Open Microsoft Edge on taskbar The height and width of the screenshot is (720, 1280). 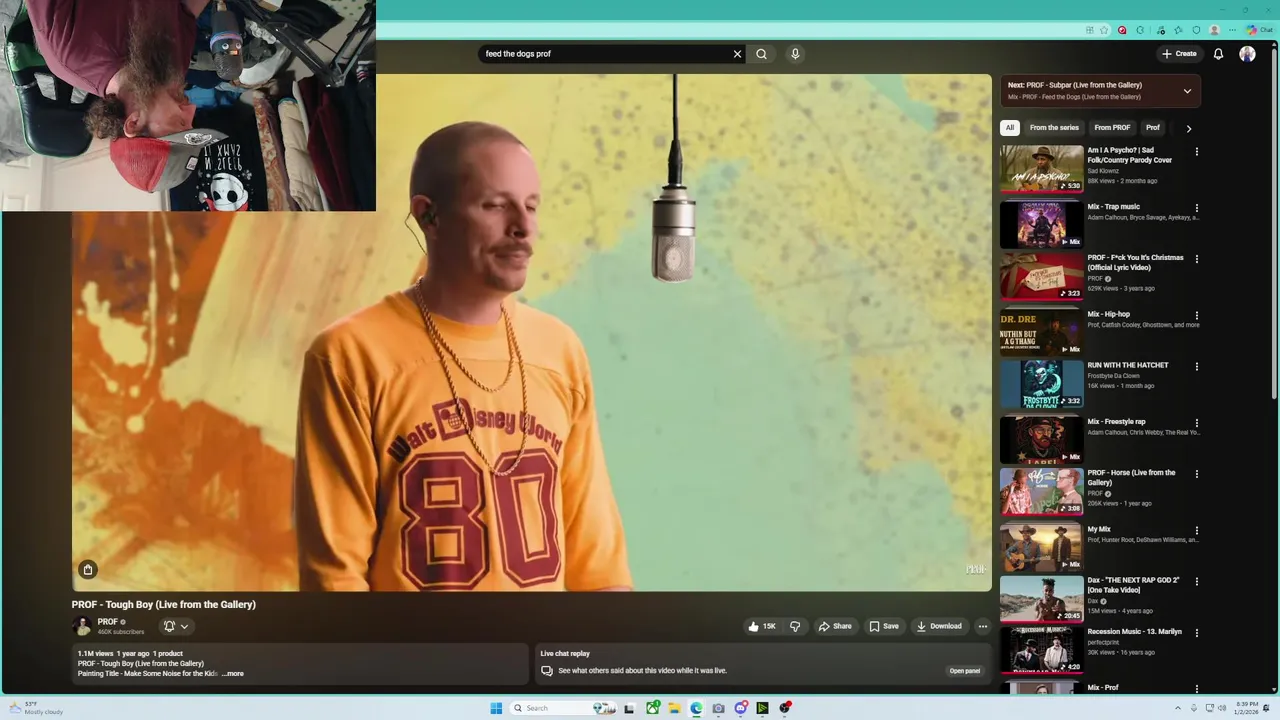coord(696,708)
